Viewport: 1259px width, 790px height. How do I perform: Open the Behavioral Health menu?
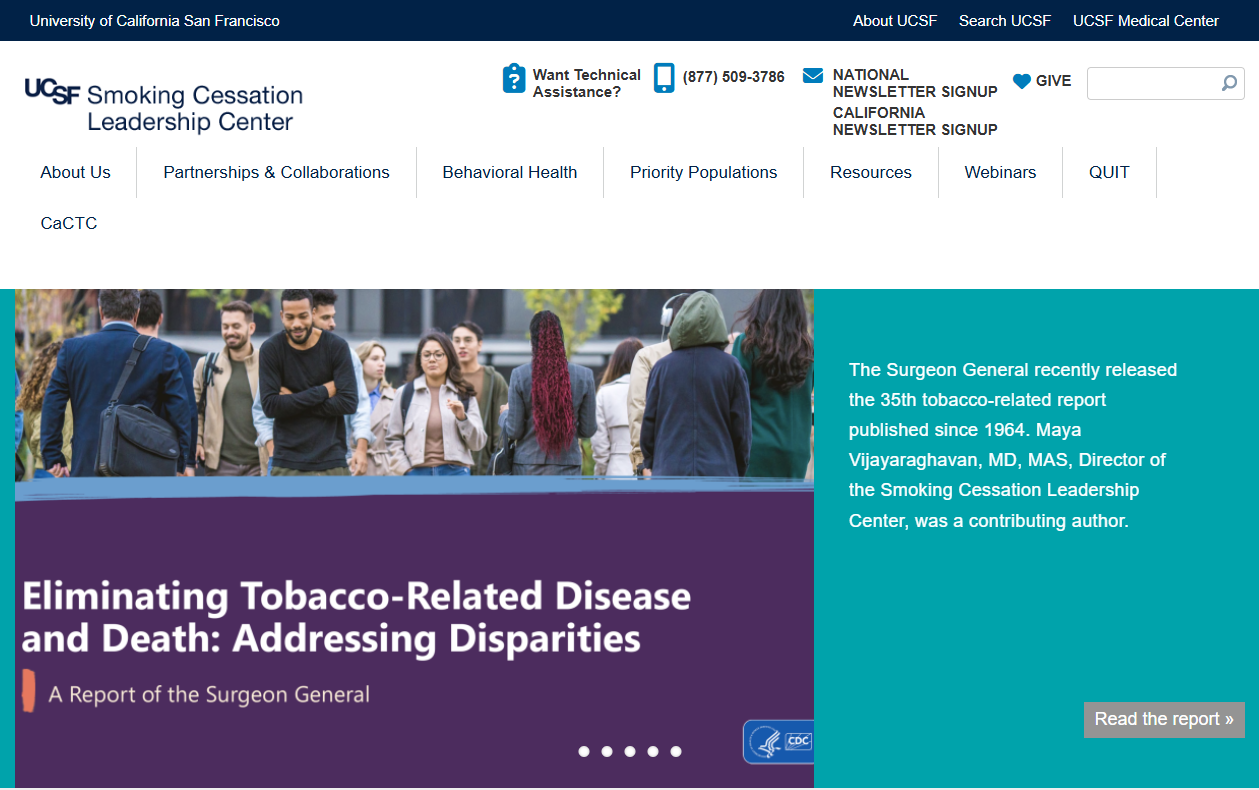(x=510, y=172)
